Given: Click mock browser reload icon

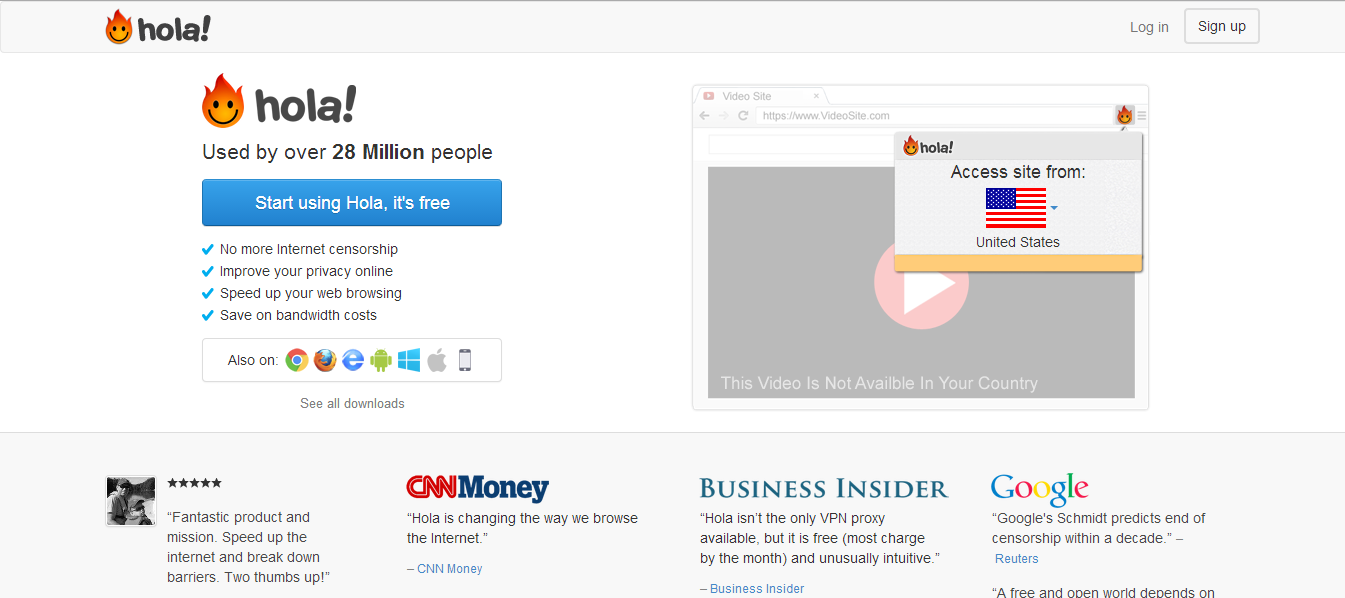Looking at the screenshot, I should 743,116.
